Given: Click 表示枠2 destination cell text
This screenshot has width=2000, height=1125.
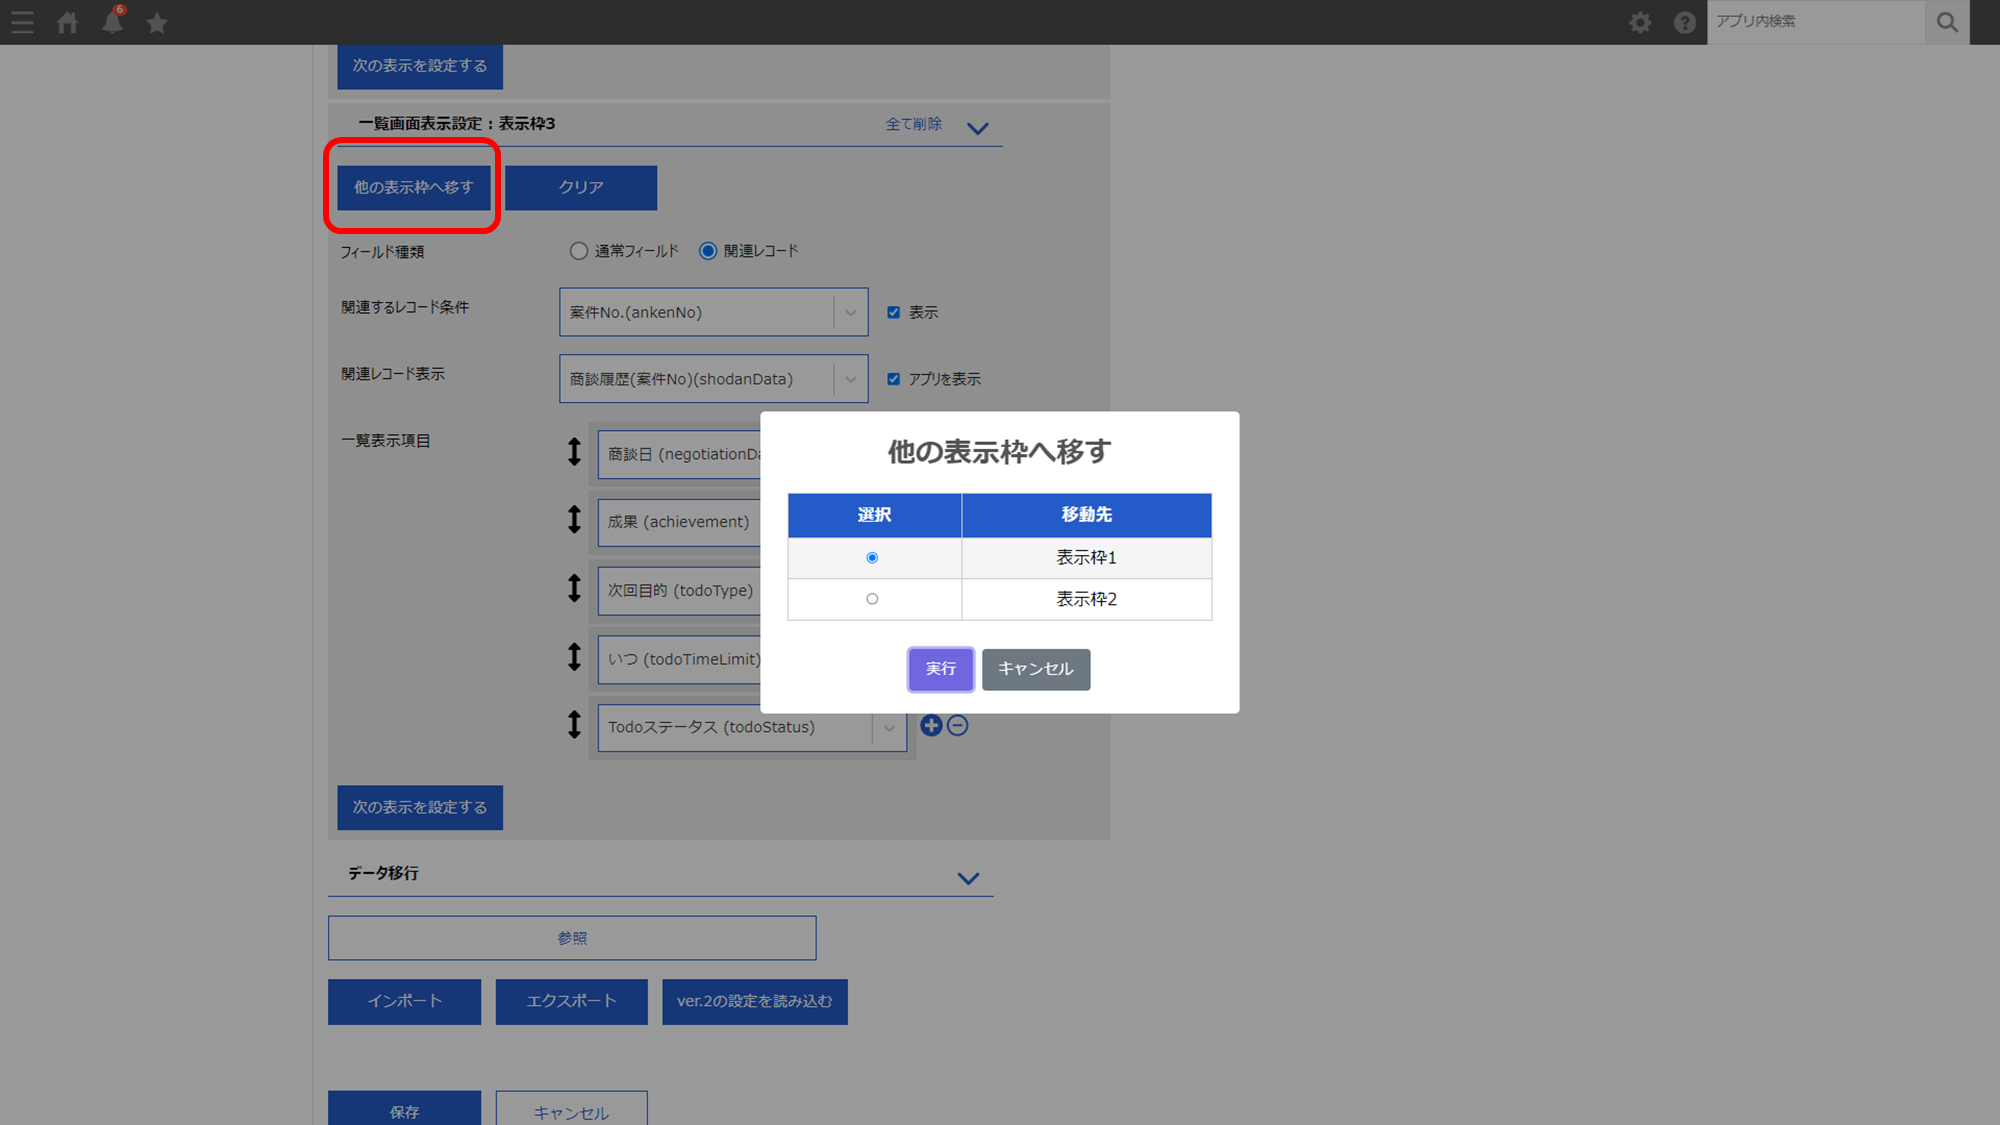Looking at the screenshot, I should click(x=1086, y=599).
